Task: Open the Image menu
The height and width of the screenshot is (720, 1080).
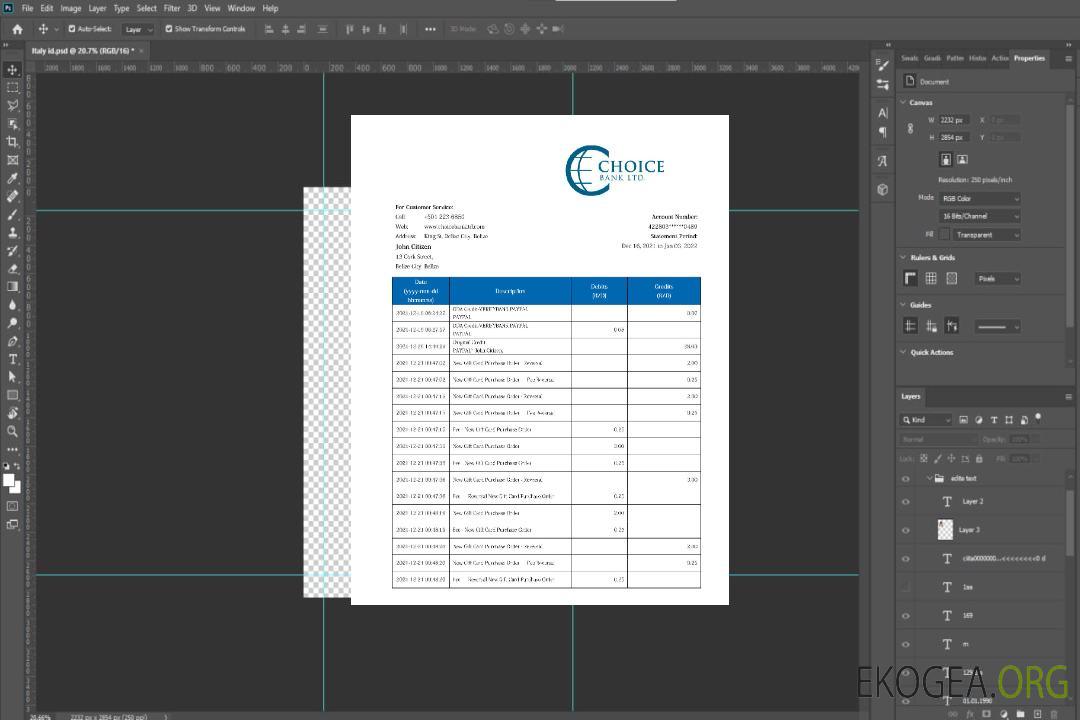Action: tap(70, 8)
